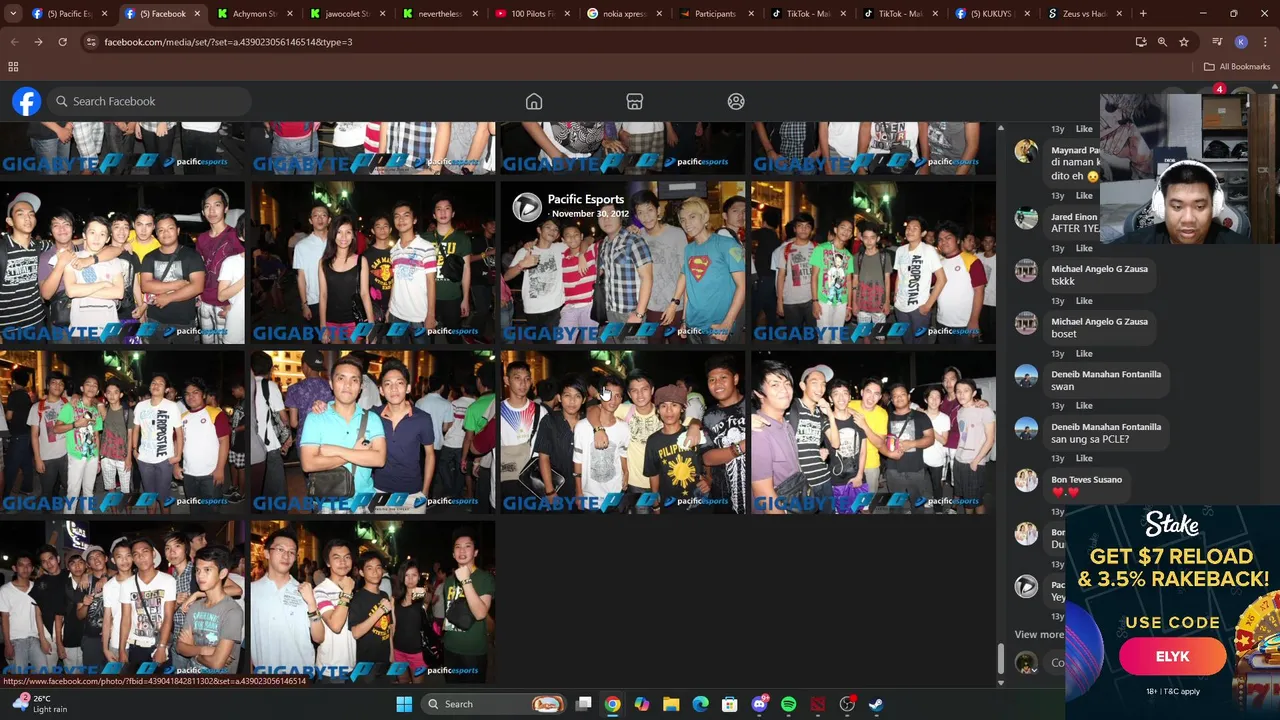Click the page scrollbar down arrow

tap(1001, 683)
